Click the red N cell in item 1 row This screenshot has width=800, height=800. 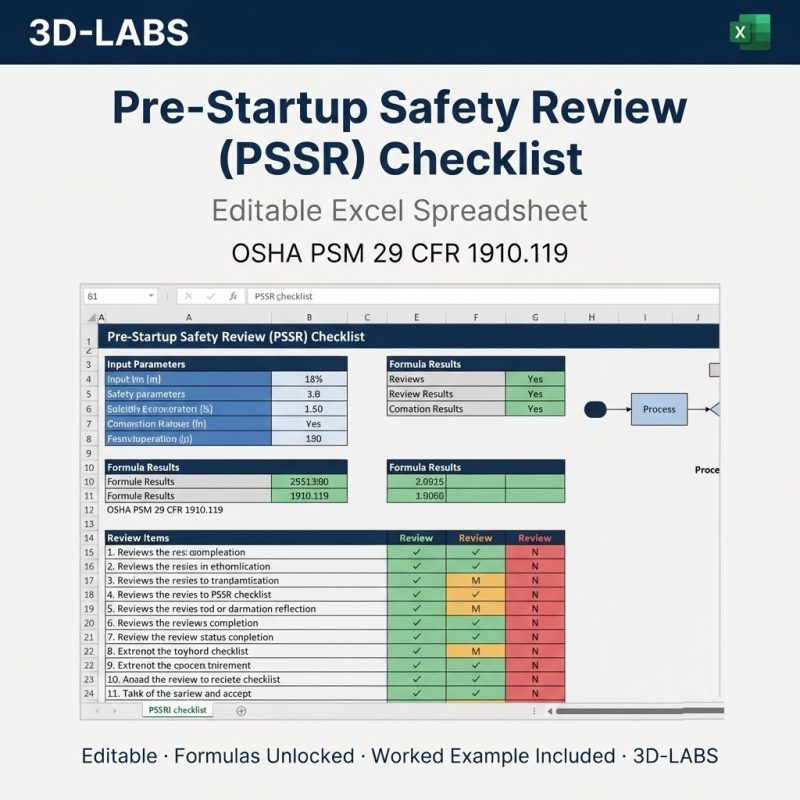tap(535, 552)
